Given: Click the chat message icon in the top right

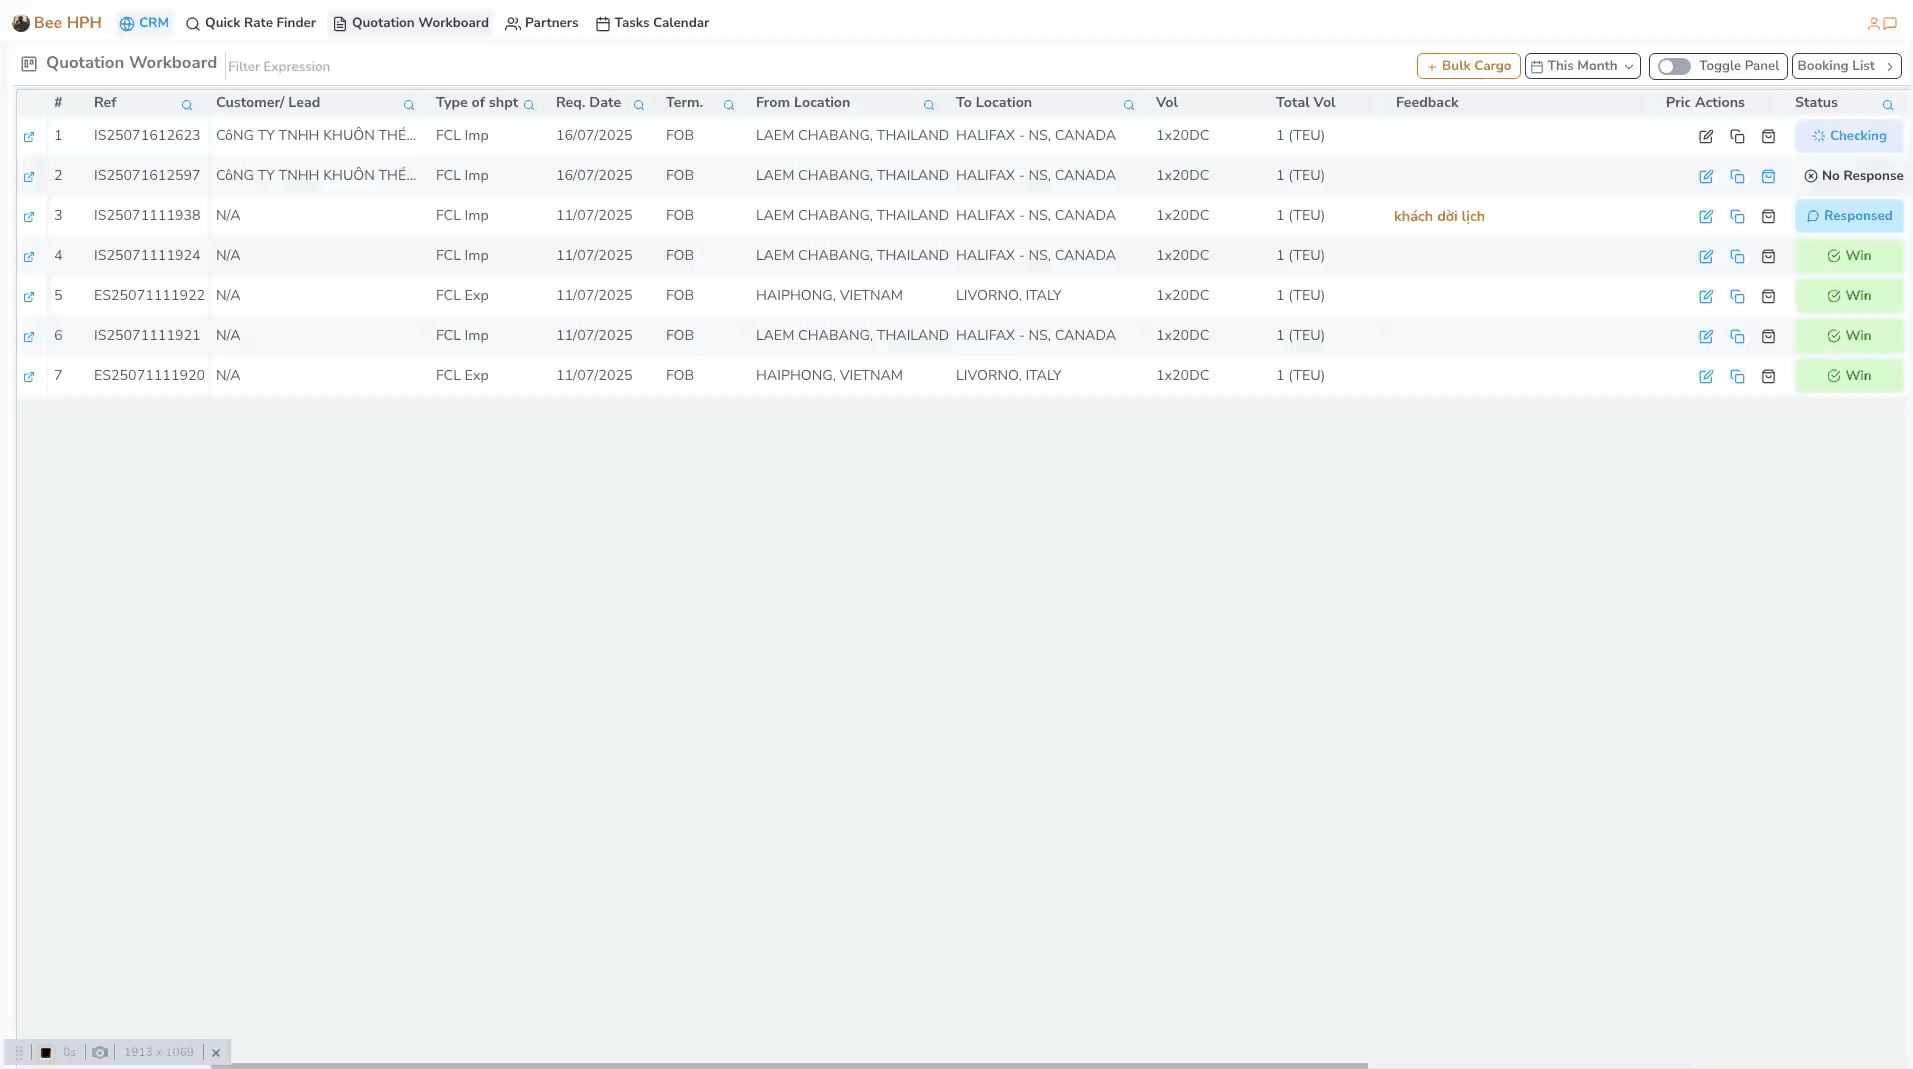Looking at the screenshot, I should pyautogui.click(x=1890, y=23).
